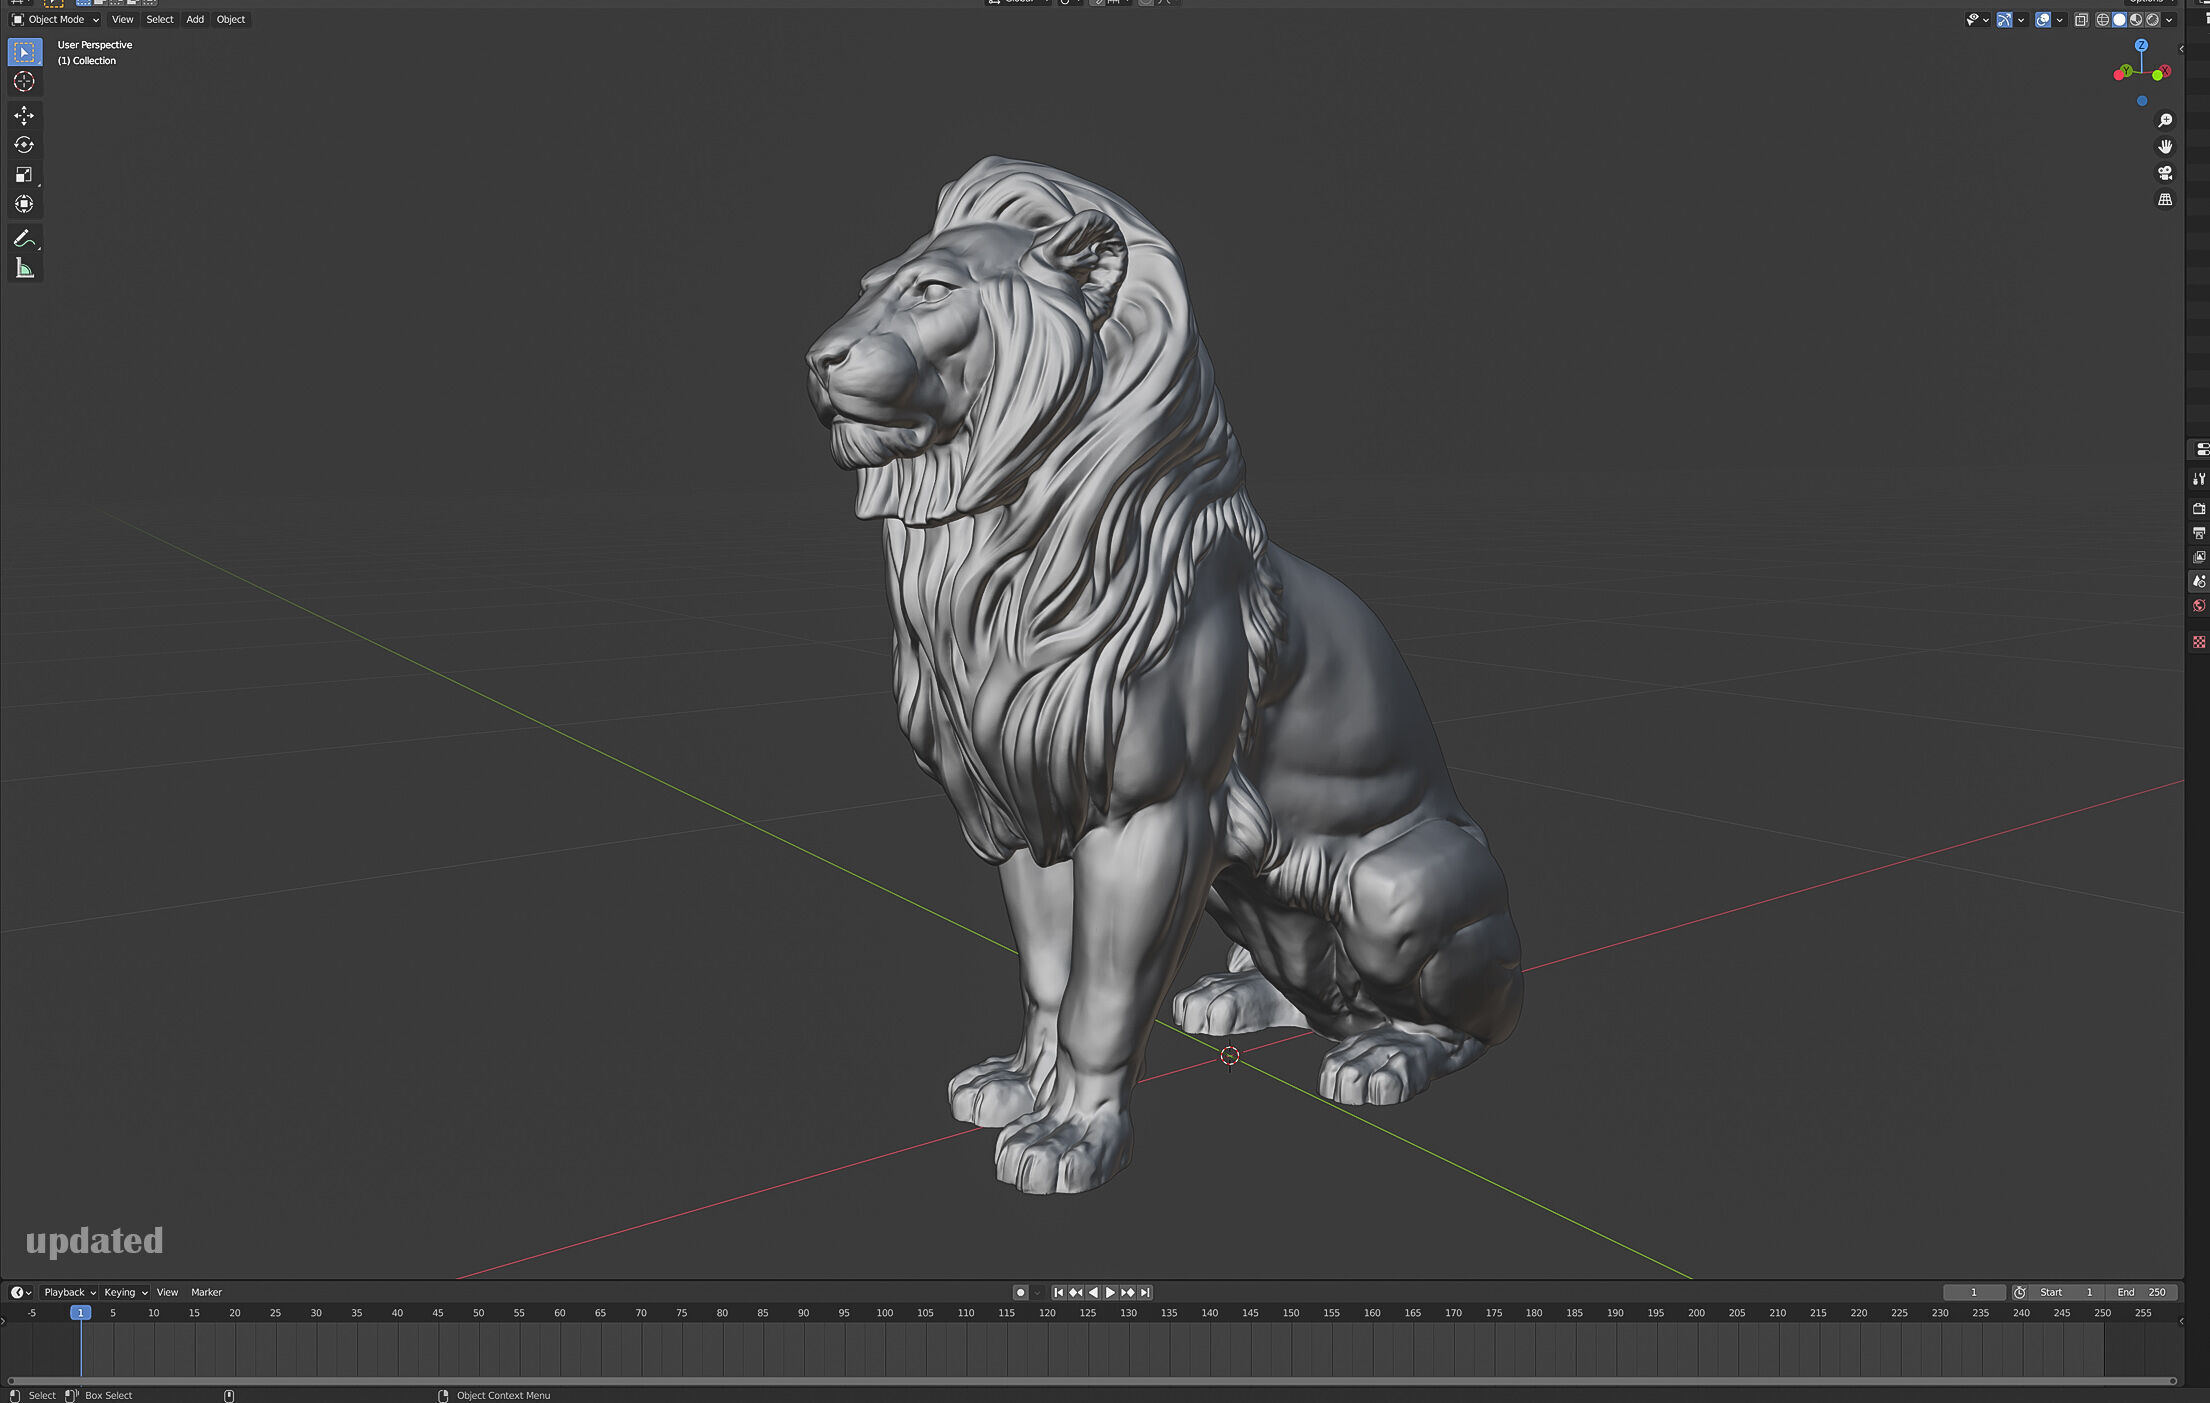Image resolution: width=2210 pixels, height=1403 pixels.
Task: Toggle perspective/orthographic grid icon
Action: pos(2165,200)
